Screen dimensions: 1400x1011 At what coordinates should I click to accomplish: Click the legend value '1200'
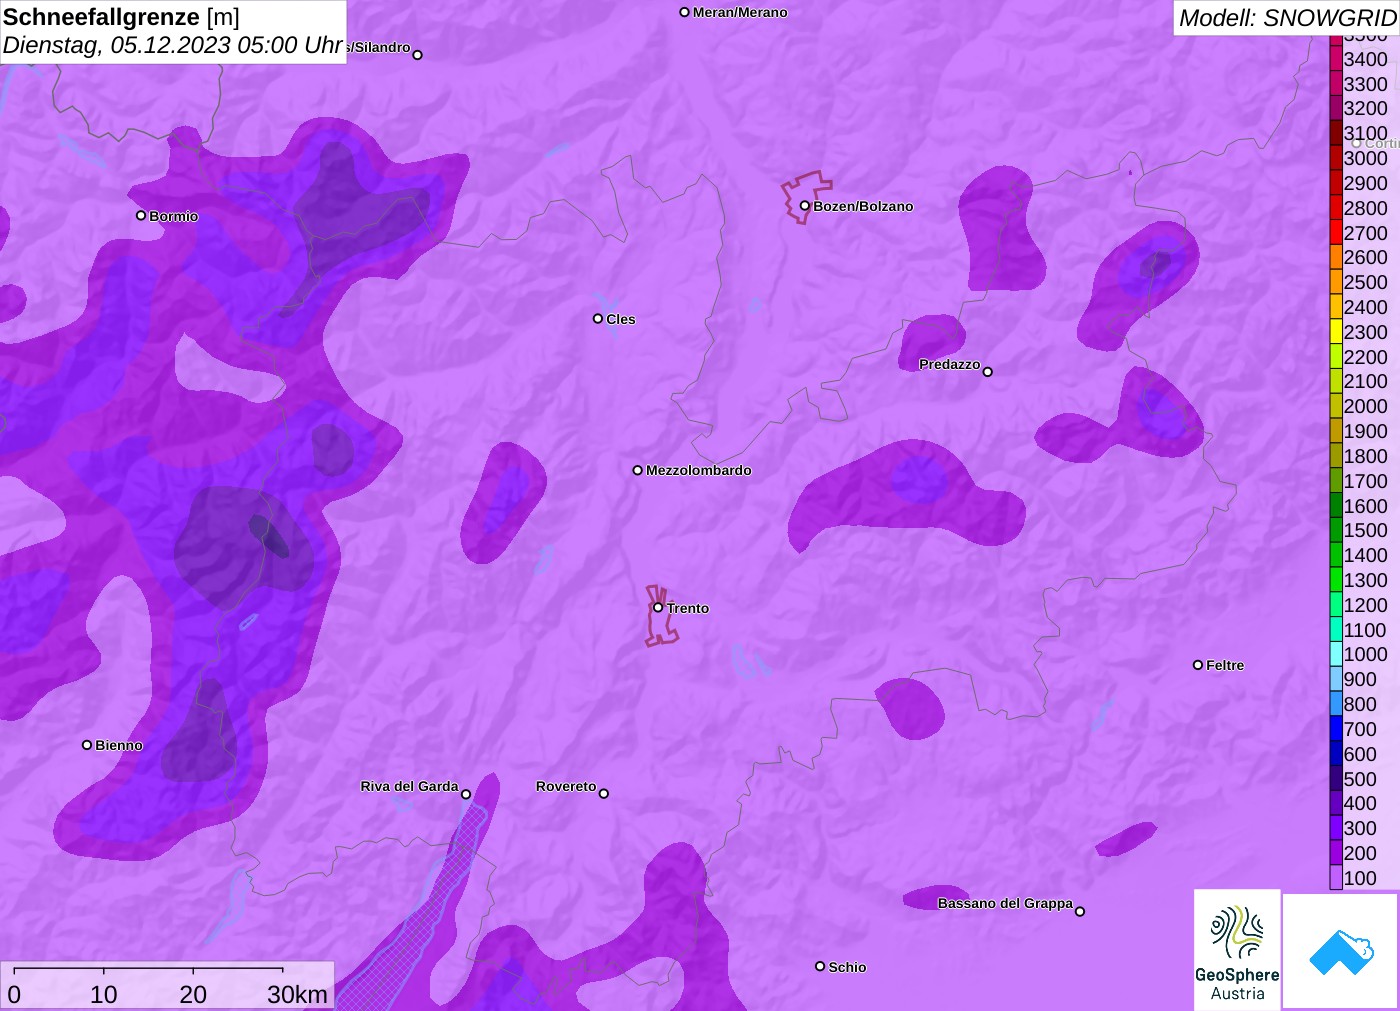[1365, 605]
